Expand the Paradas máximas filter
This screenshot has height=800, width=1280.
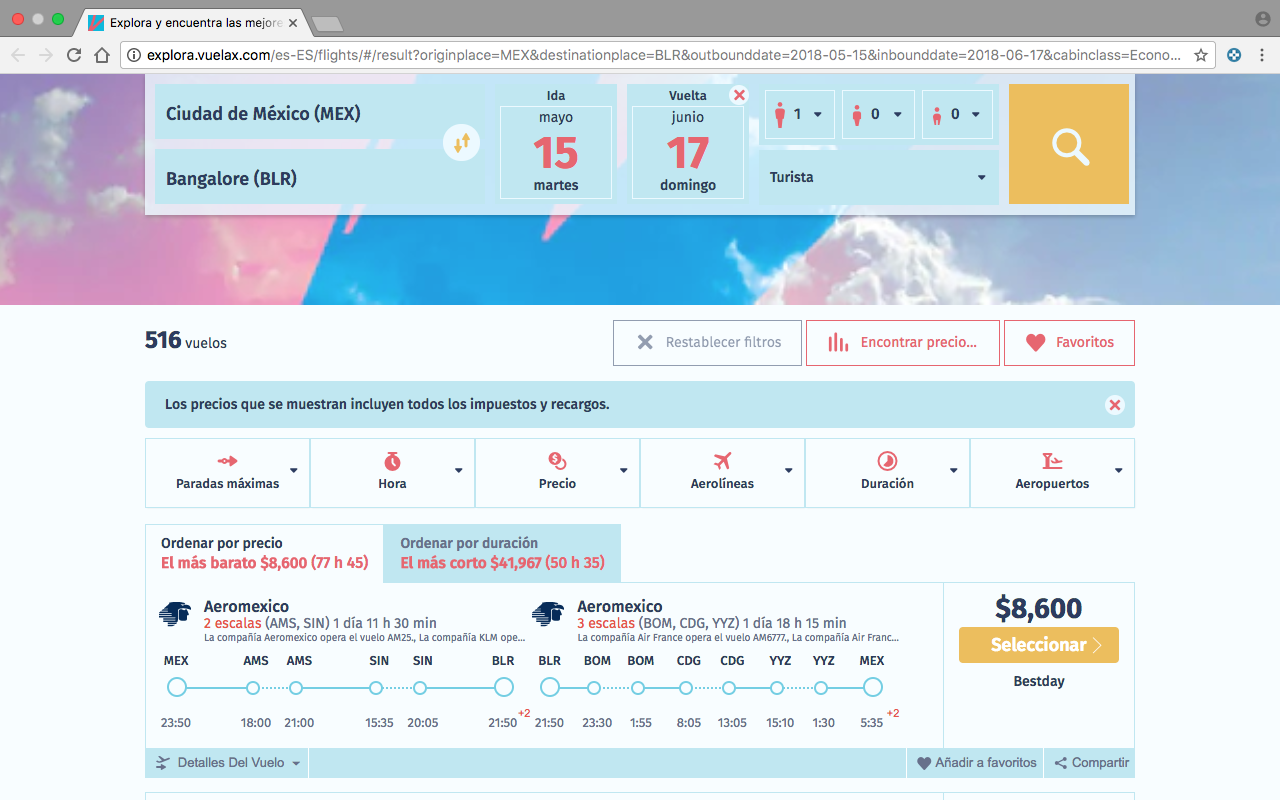(x=228, y=473)
